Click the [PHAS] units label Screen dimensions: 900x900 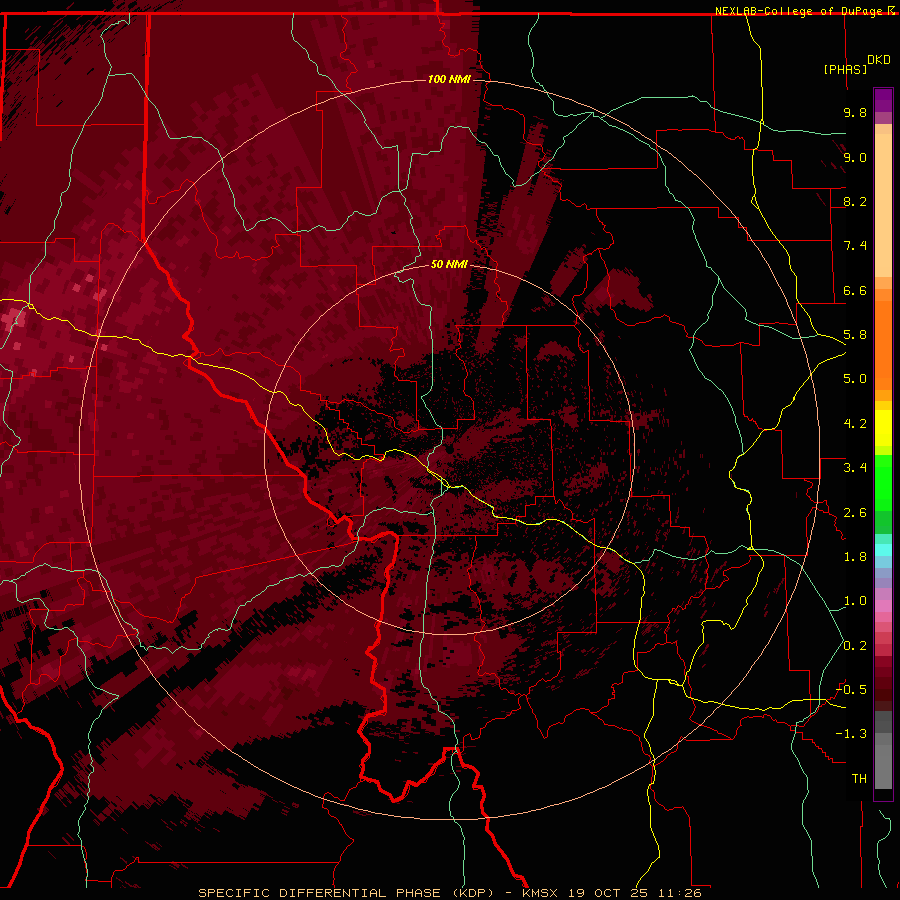pos(845,69)
